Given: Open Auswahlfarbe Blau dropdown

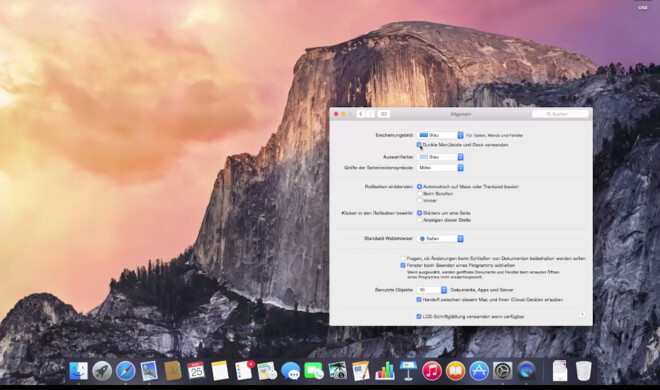Looking at the screenshot, I should (440, 157).
